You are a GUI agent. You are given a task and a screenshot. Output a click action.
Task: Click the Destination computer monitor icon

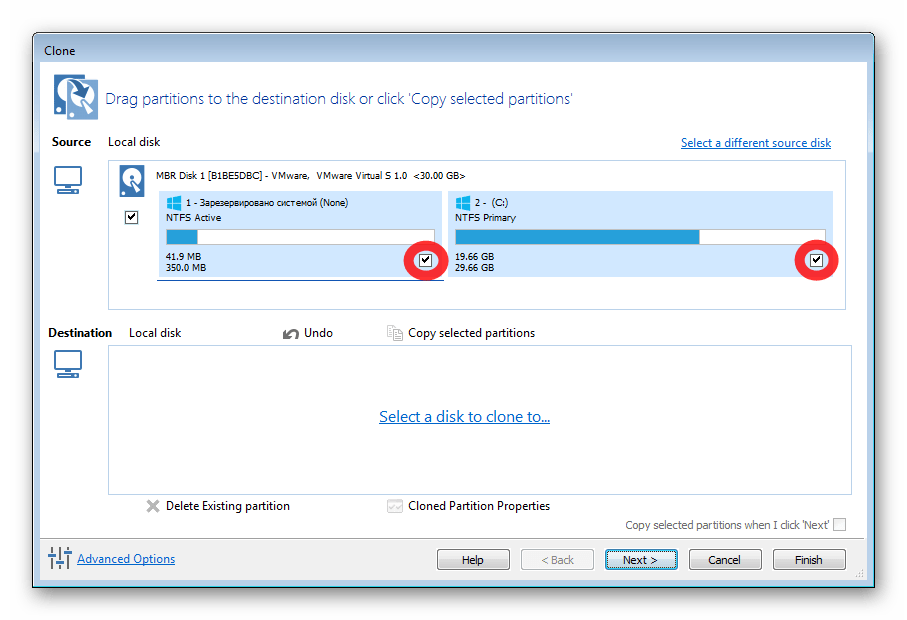coord(68,364)
